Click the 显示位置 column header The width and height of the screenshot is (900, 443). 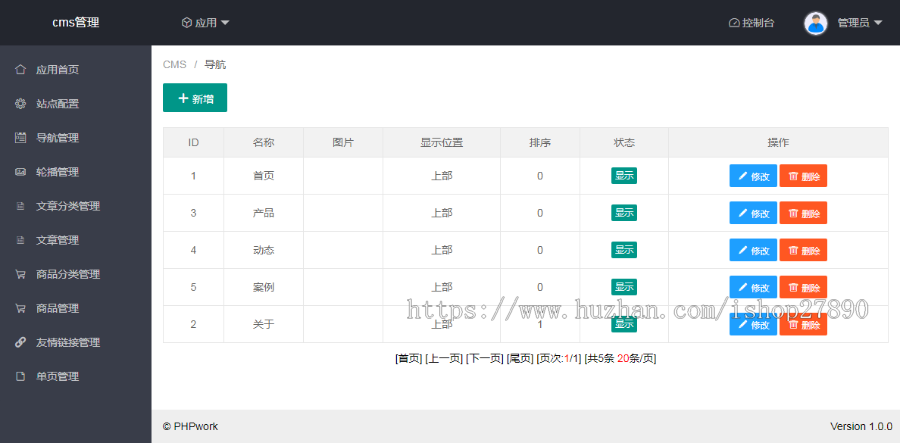(x=441, y=142)
